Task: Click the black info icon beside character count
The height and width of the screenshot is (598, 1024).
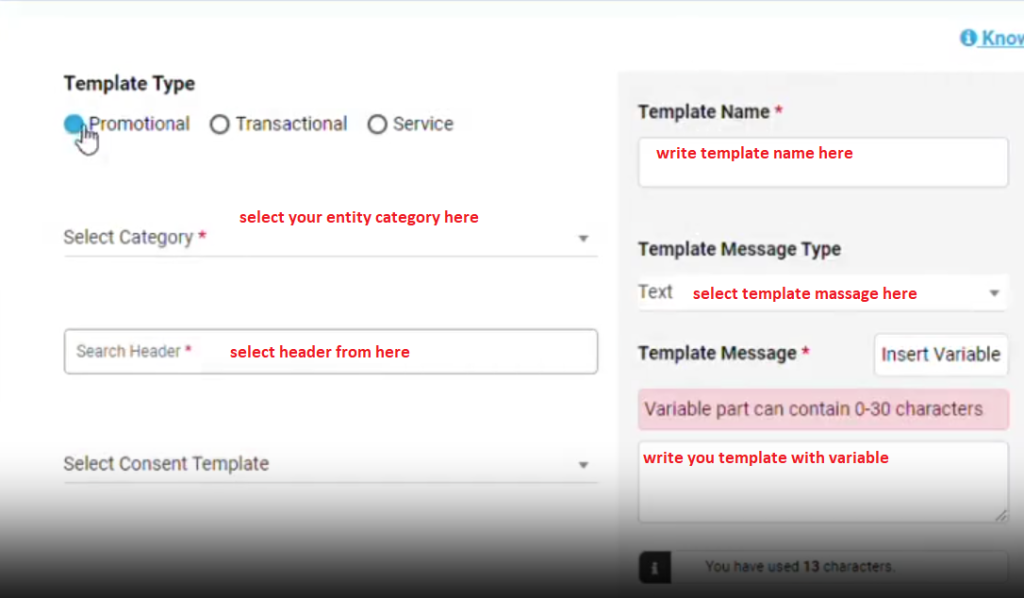Action: click(x=654, y=567)
